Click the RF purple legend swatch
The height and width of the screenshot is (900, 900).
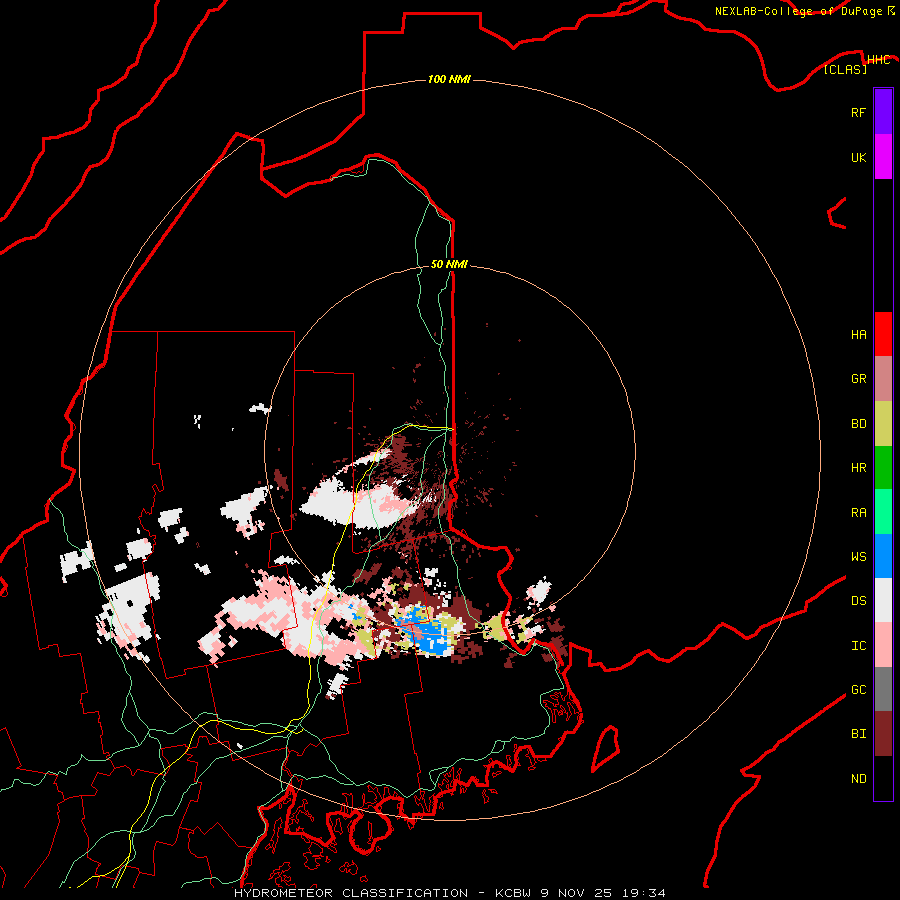tap(883, 112)
